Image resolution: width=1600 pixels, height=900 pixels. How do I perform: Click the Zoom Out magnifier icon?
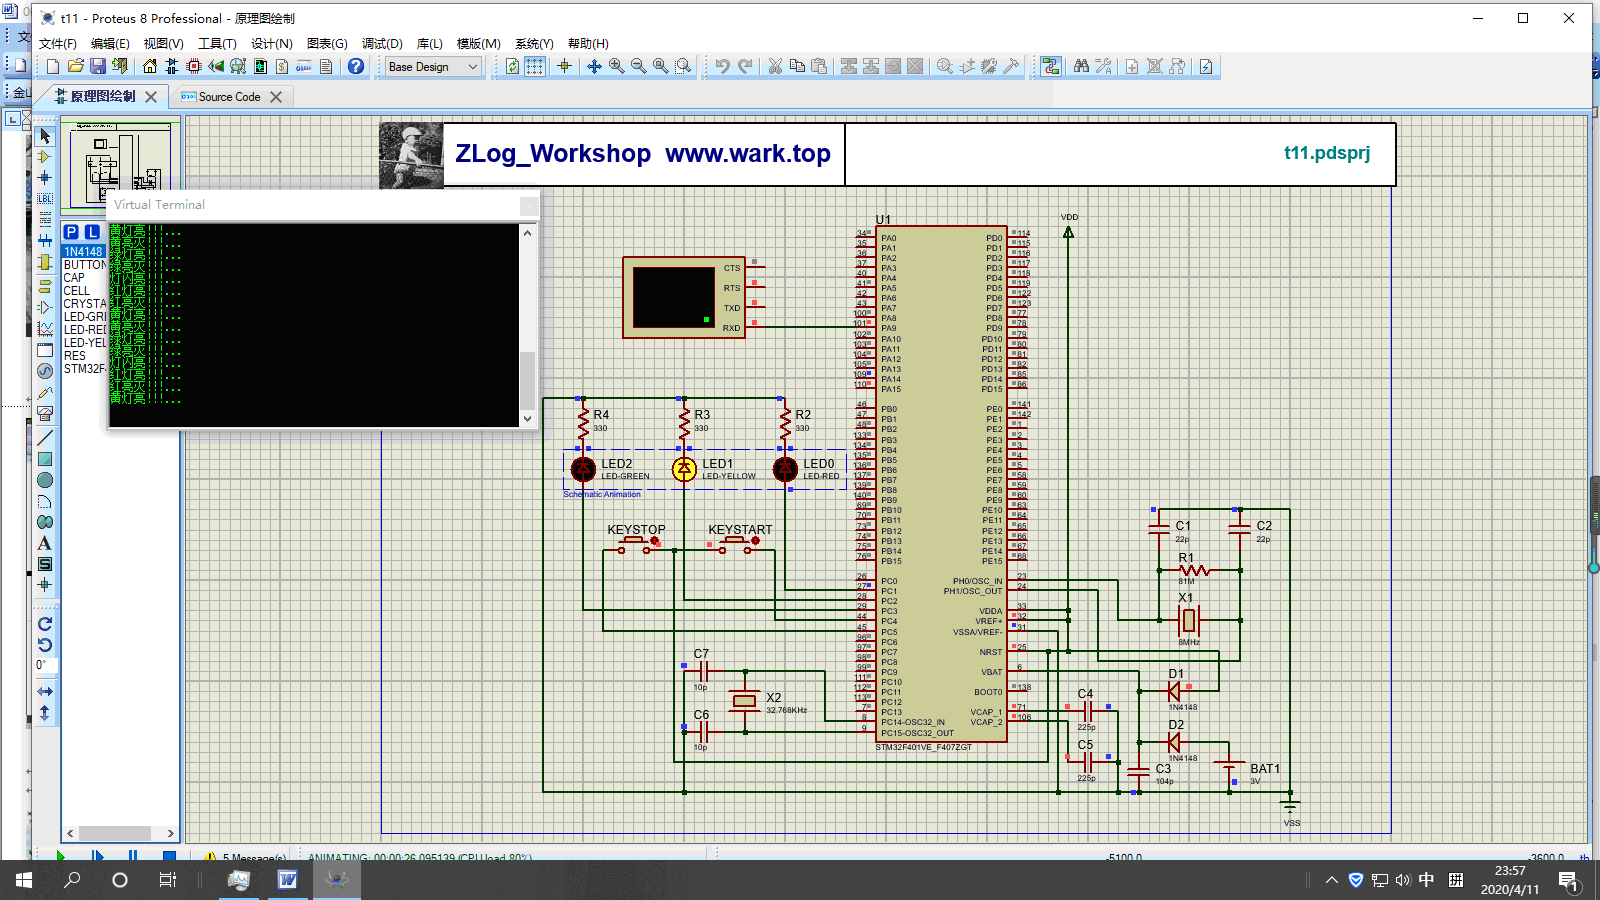click(x=638, y=66)
